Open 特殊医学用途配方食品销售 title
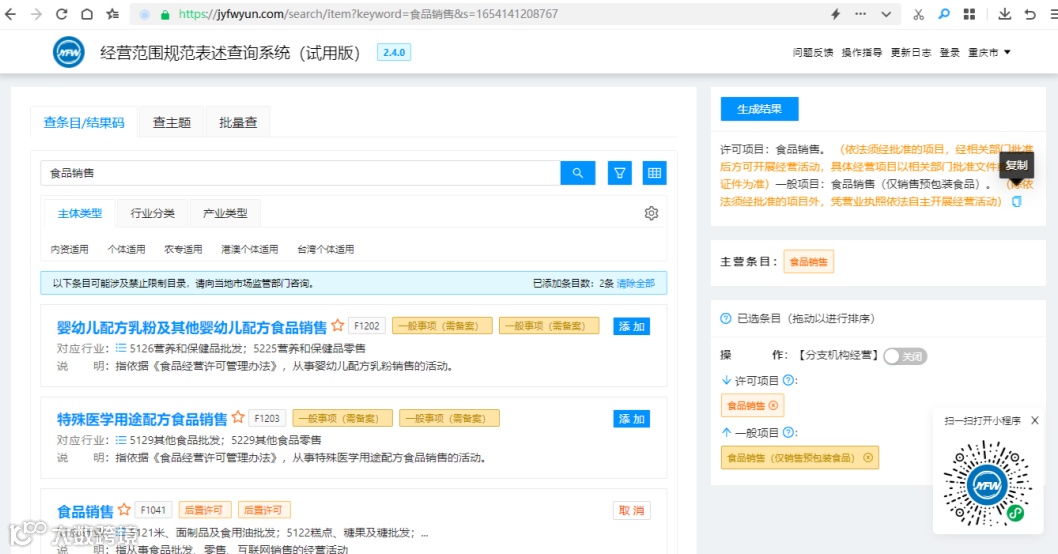The height and width of the screenshot is (554, 1058). coord(142,420)
